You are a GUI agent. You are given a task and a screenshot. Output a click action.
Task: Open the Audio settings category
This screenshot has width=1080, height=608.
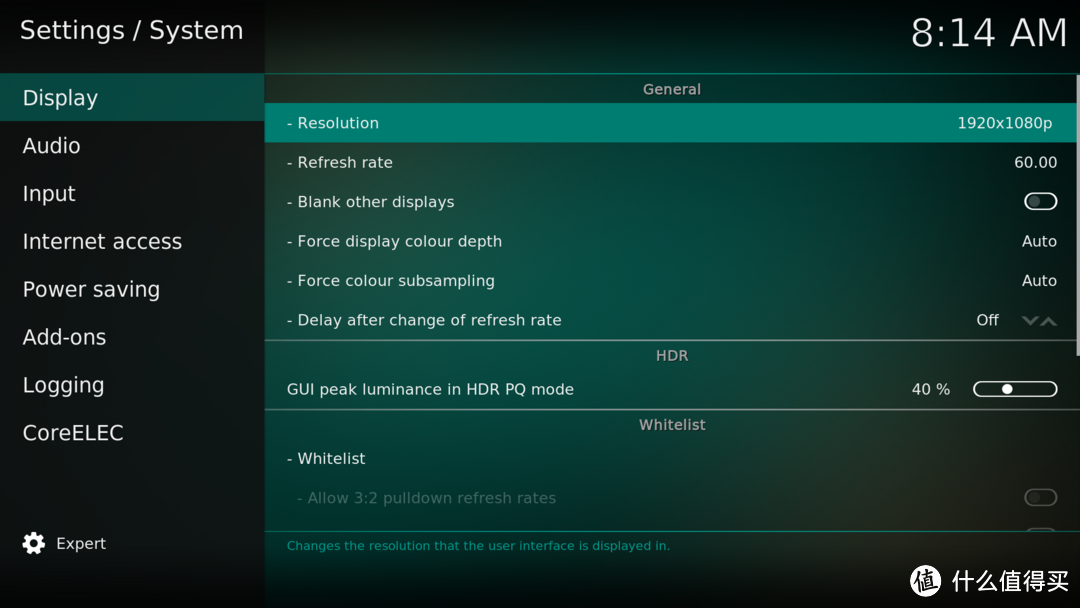tap(132, 145)
